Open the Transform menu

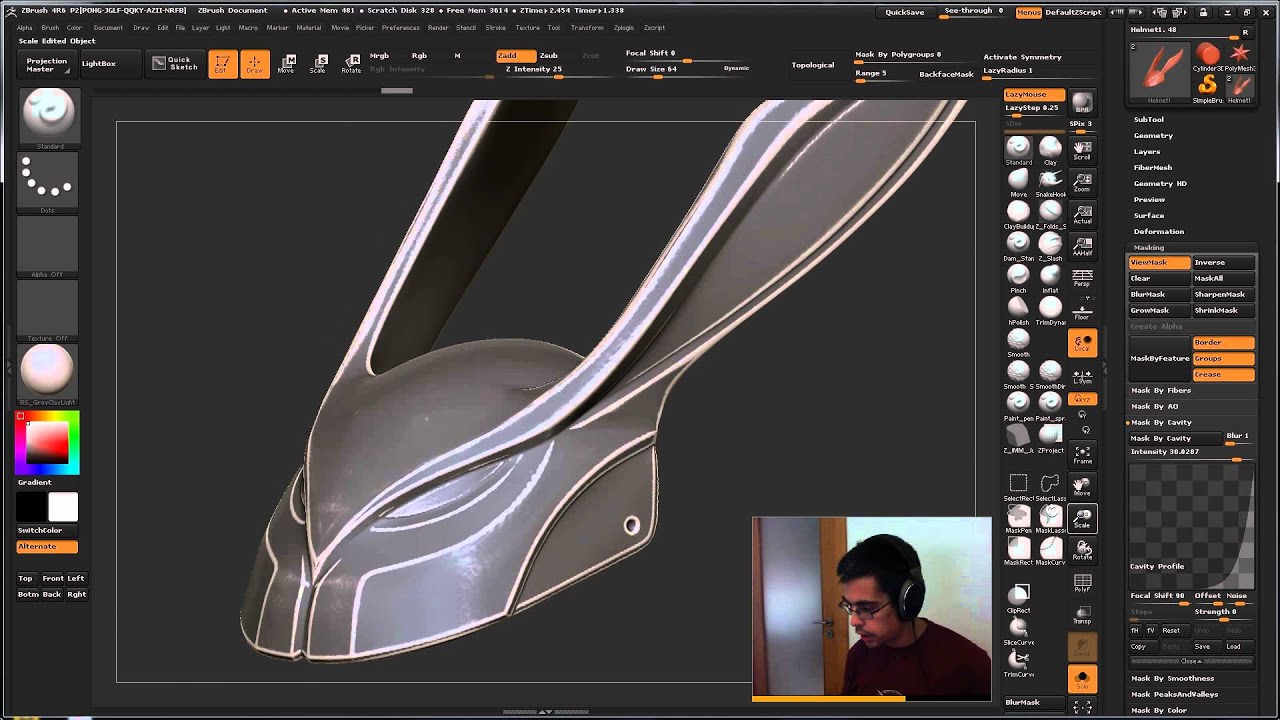point(587,27)
